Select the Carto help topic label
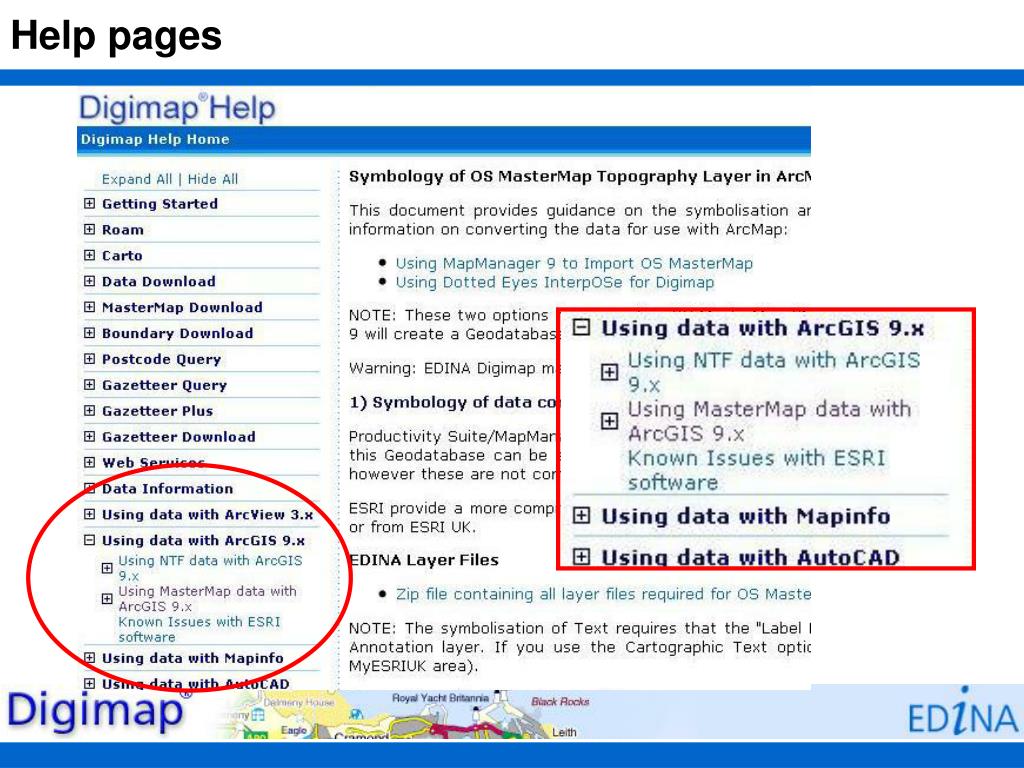The height and width of the screenshot is (768, 1024). click(x=122, y=255)
